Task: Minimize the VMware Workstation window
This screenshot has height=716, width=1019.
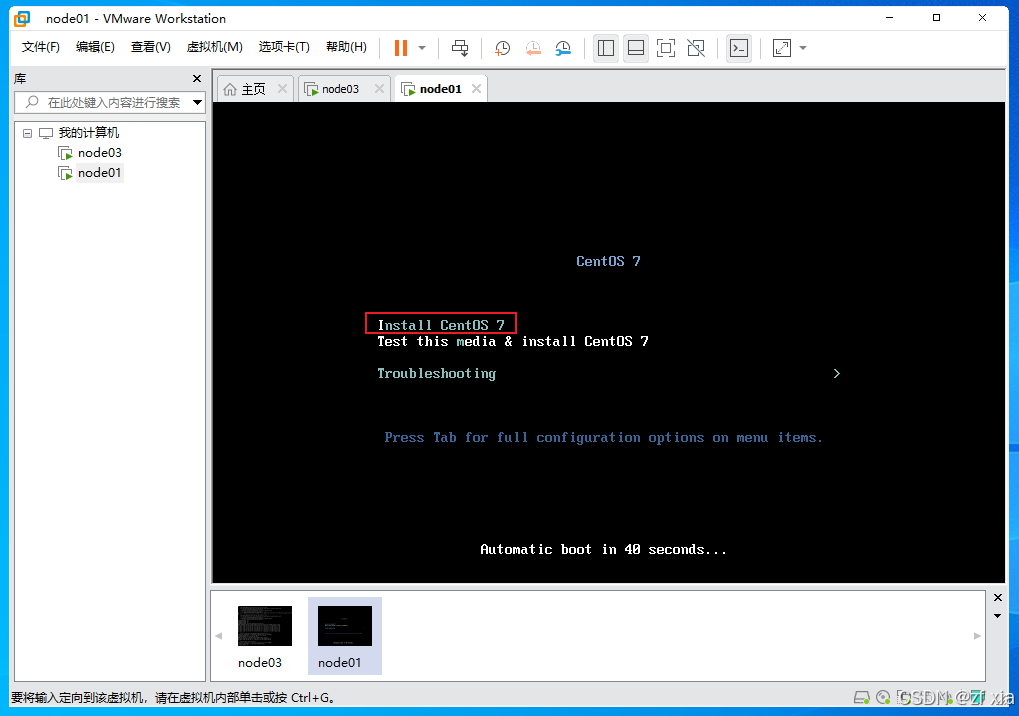Action: point(890,18)
